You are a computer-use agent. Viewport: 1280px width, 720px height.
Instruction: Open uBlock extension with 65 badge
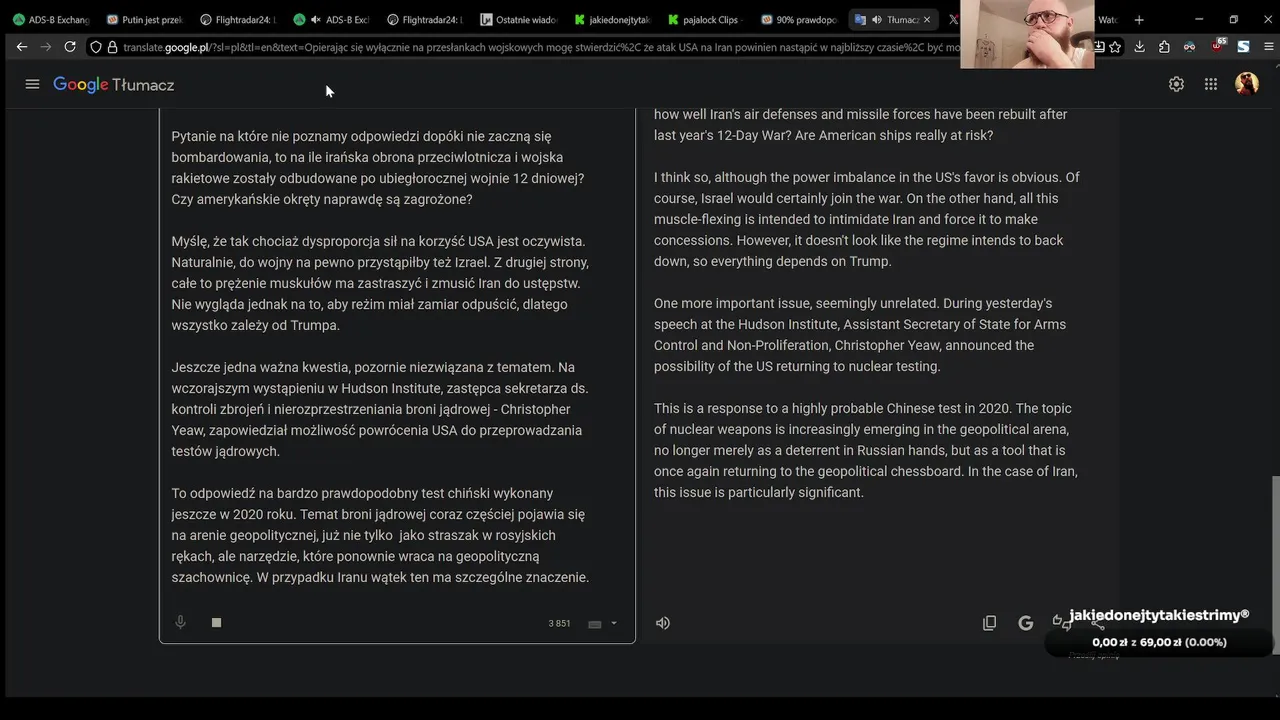click(1218, 45)
